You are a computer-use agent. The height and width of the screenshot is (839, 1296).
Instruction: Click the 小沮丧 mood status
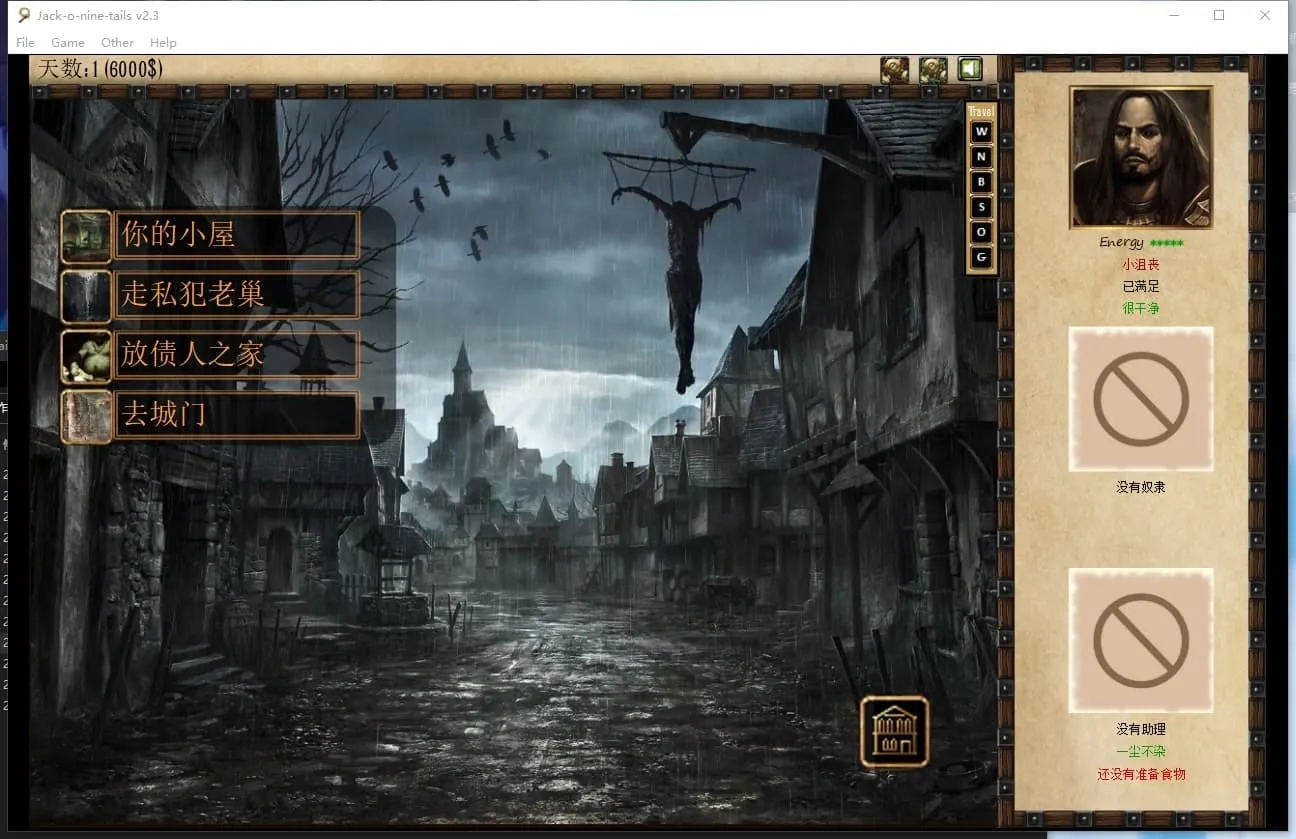click(1141, 265)
